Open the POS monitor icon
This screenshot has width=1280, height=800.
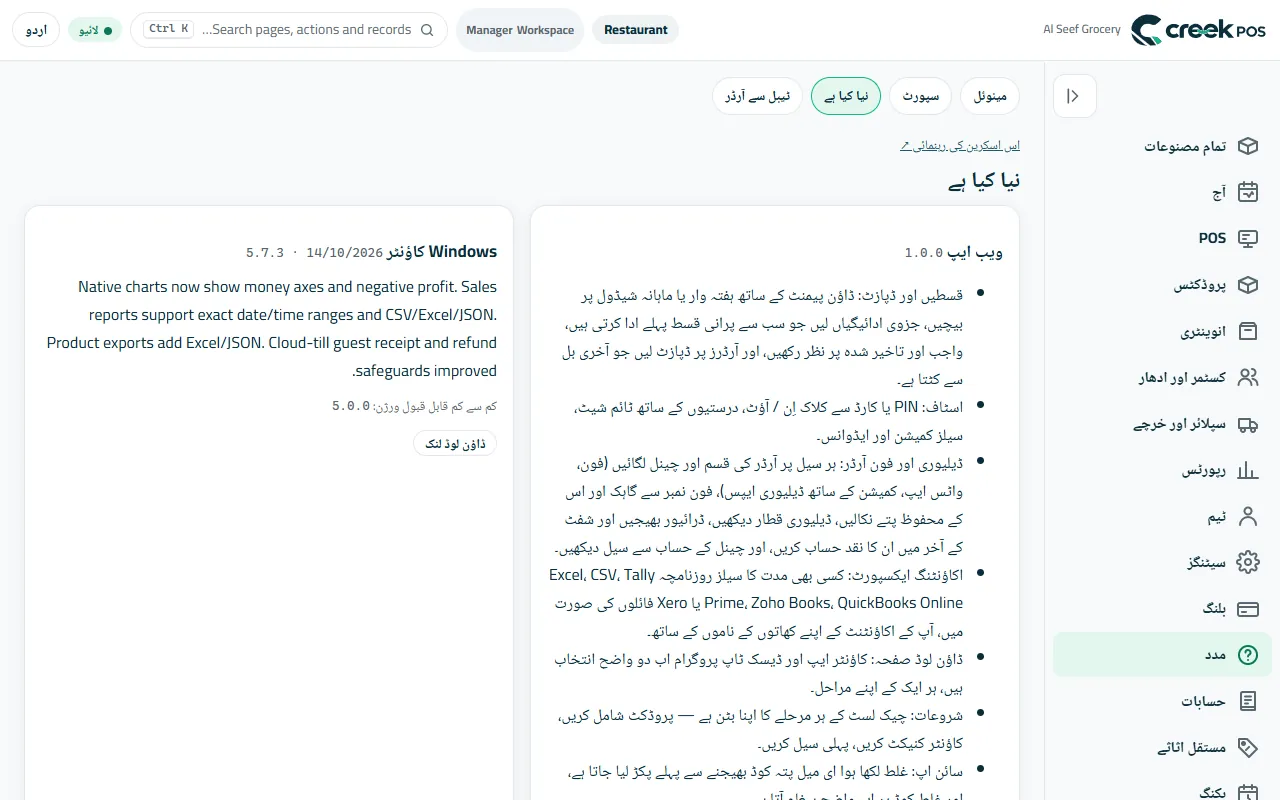[x=1247, y=238]
